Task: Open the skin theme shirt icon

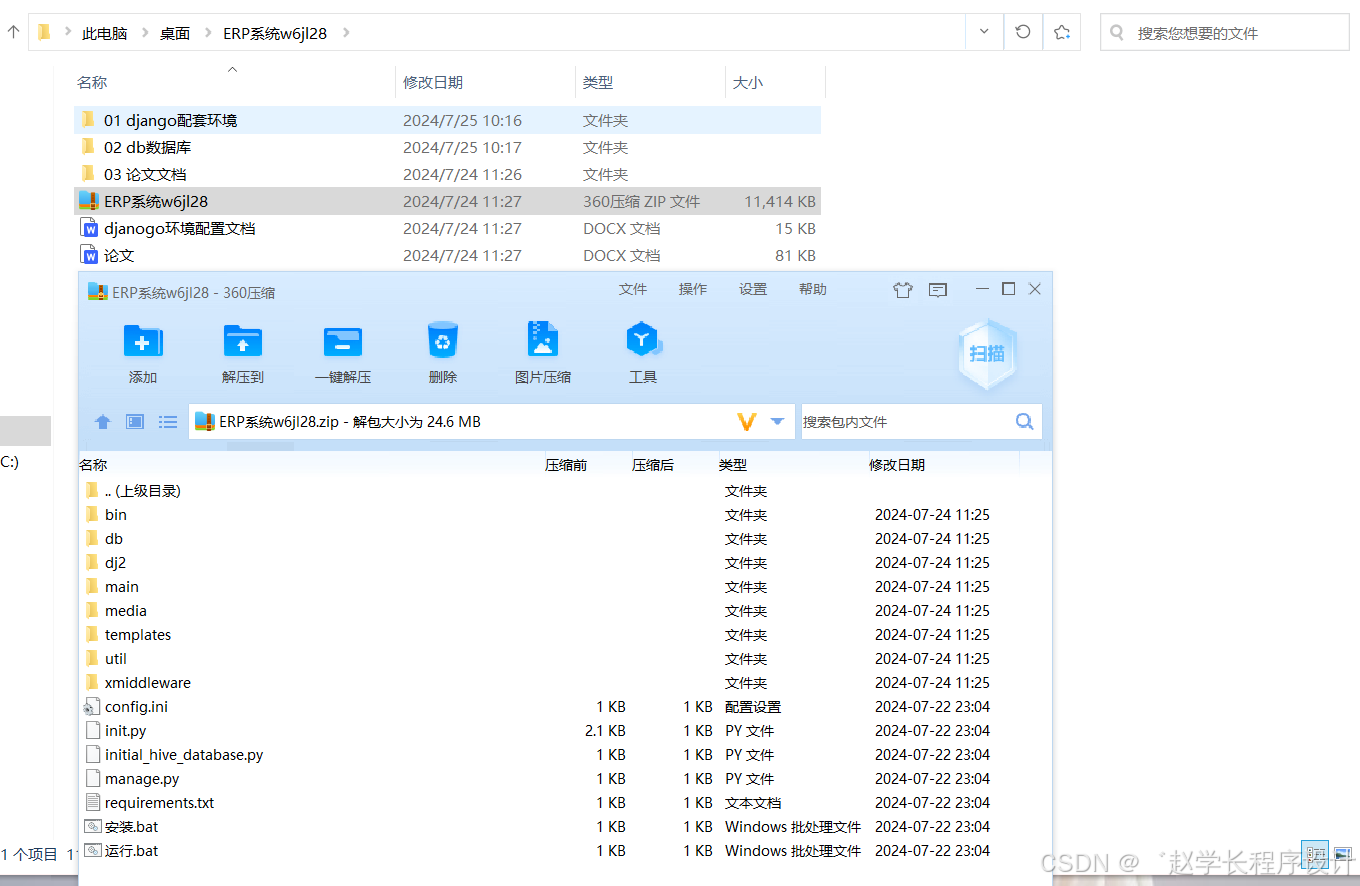Action: click(902, 289)
